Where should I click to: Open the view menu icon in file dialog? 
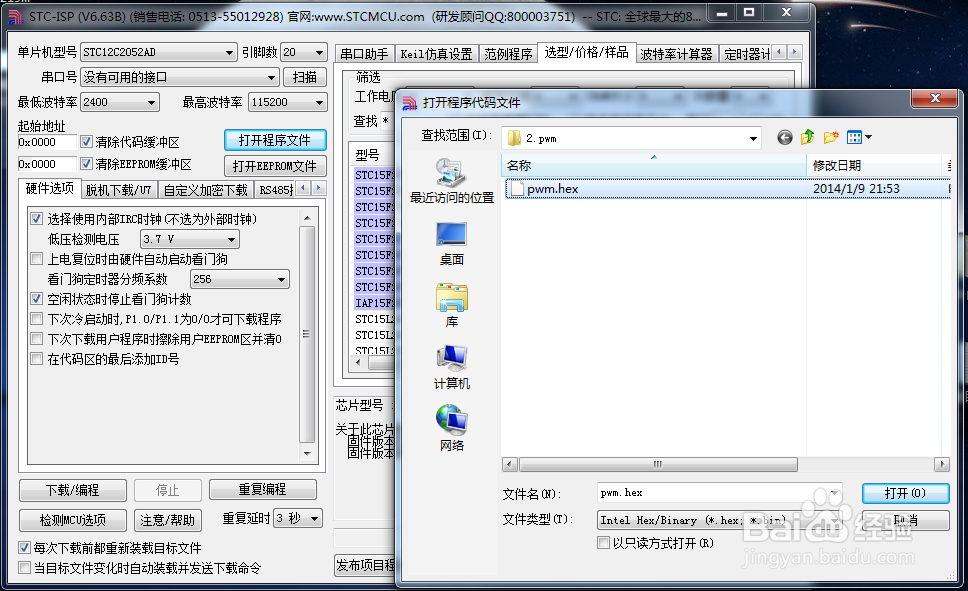(x=859, y=138)
